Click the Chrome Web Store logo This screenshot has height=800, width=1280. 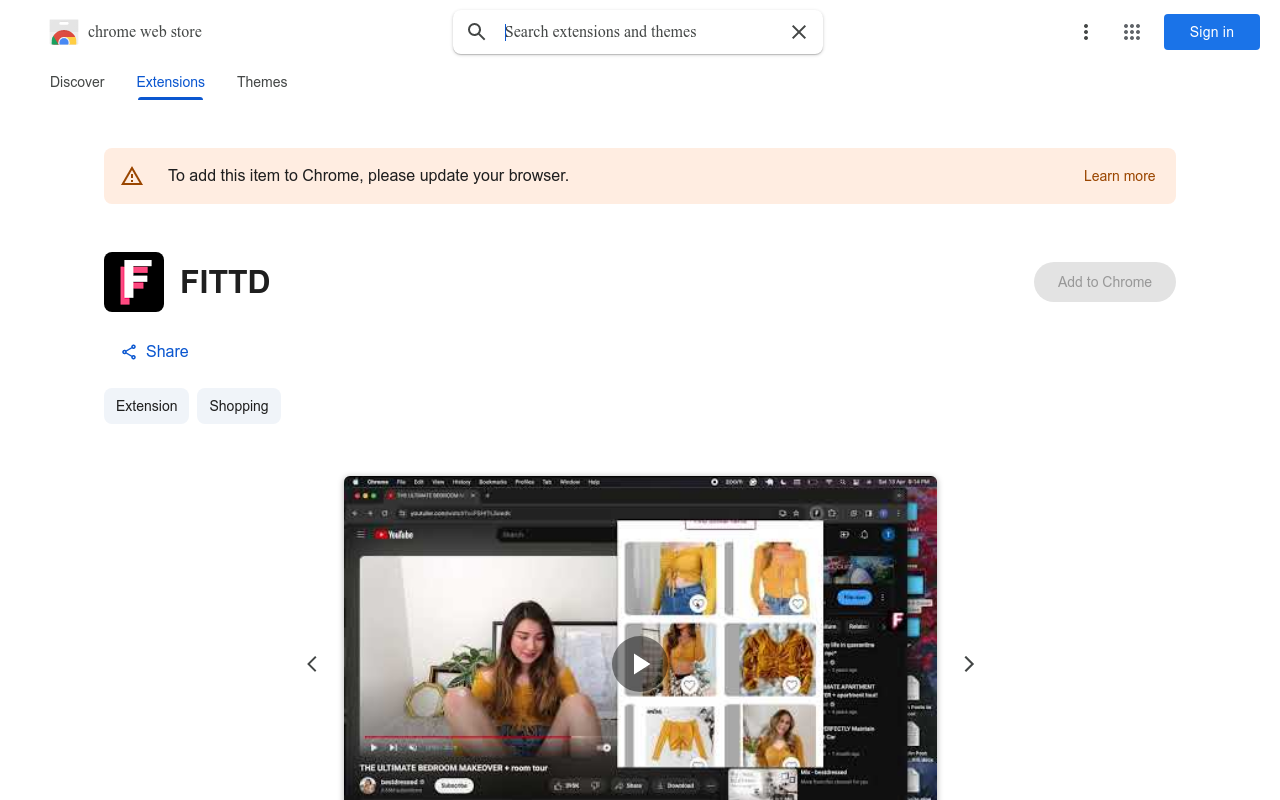pyautogui.click(x=64, y=33)
